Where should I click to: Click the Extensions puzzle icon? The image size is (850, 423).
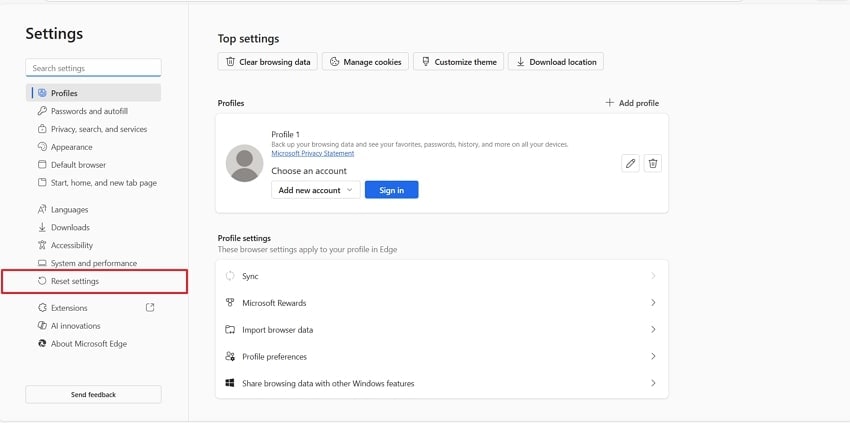click(42, 307)
